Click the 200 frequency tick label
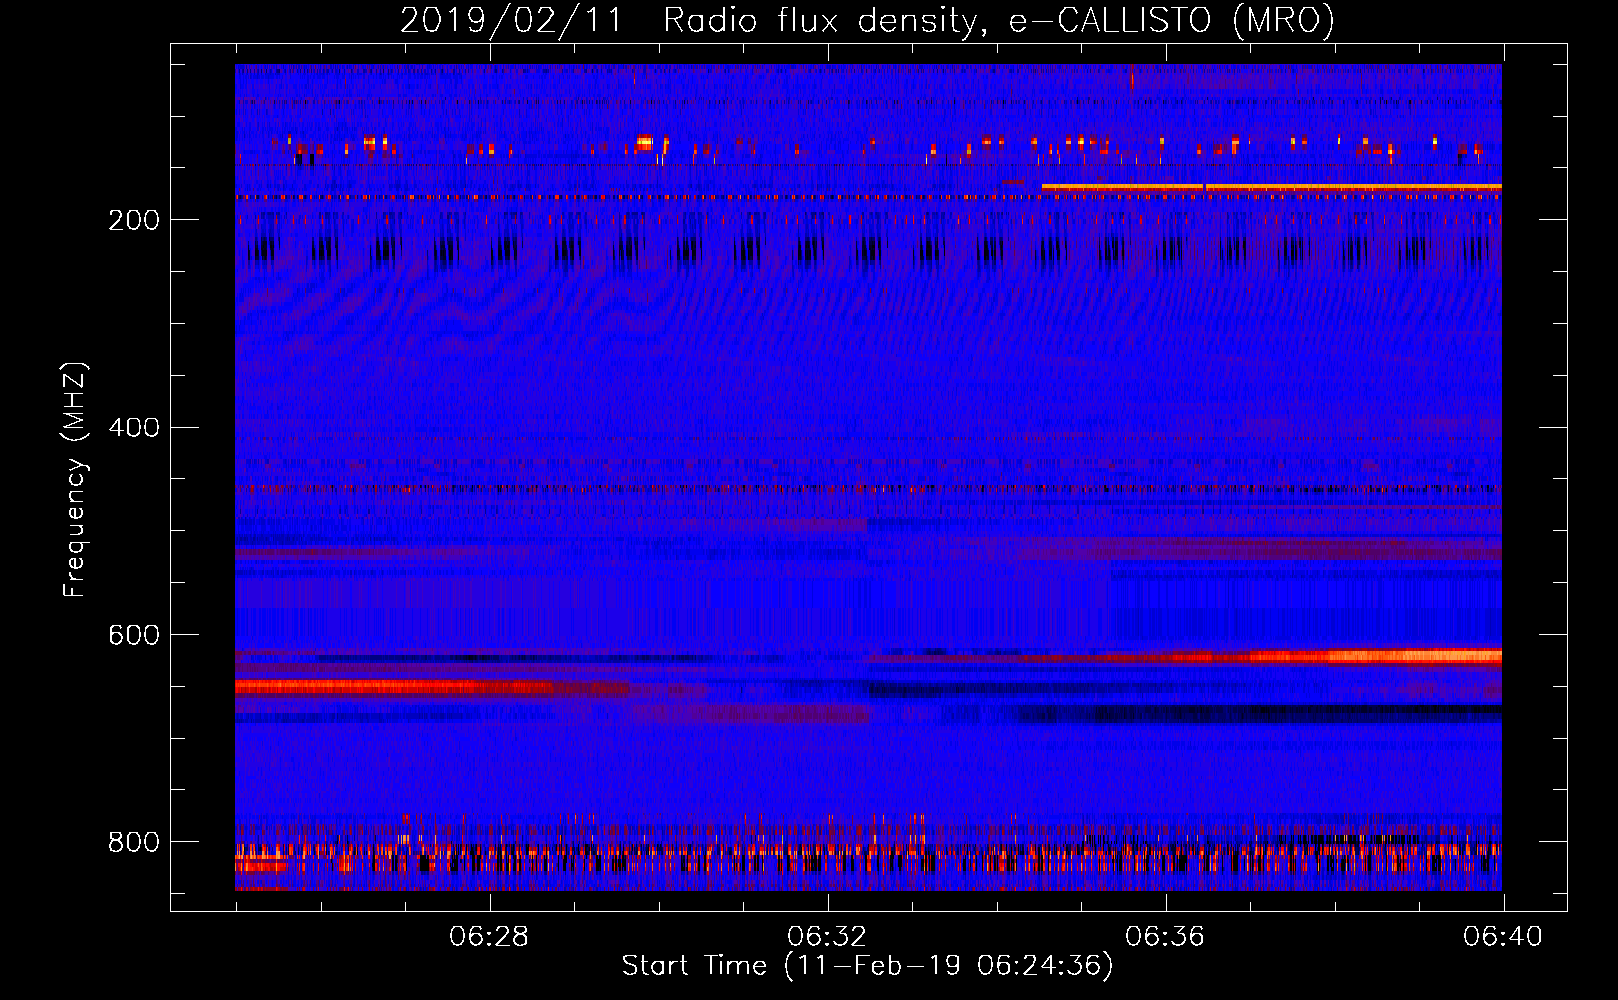 134,220
